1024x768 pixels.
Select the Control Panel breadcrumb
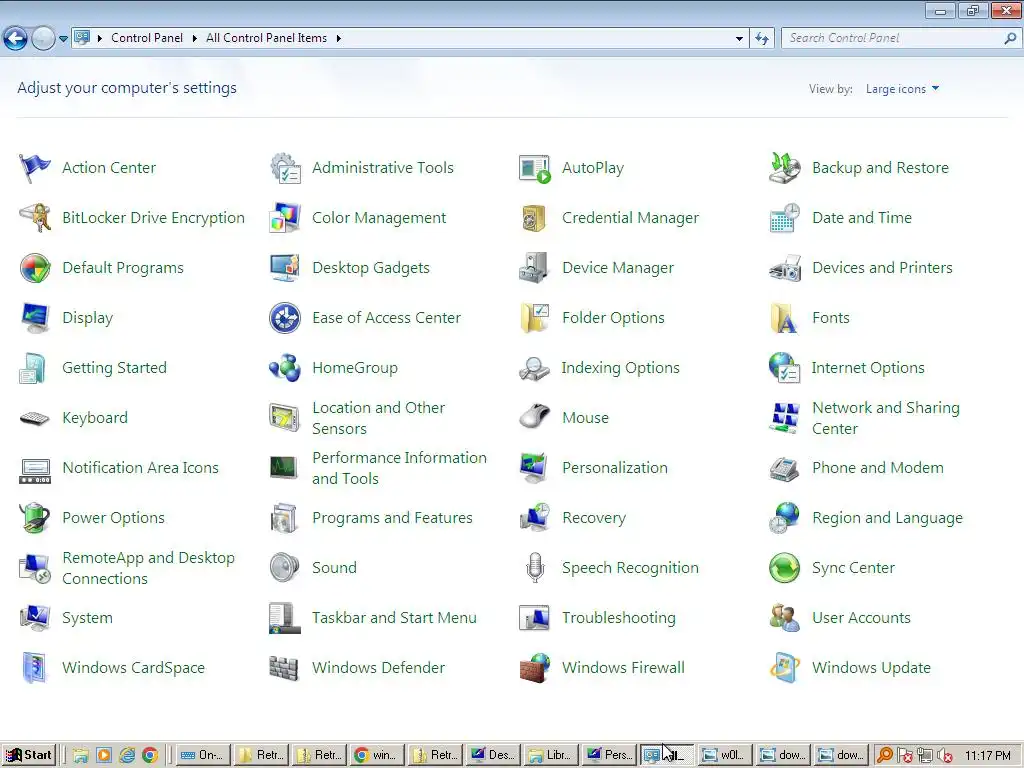click(147, 38)
